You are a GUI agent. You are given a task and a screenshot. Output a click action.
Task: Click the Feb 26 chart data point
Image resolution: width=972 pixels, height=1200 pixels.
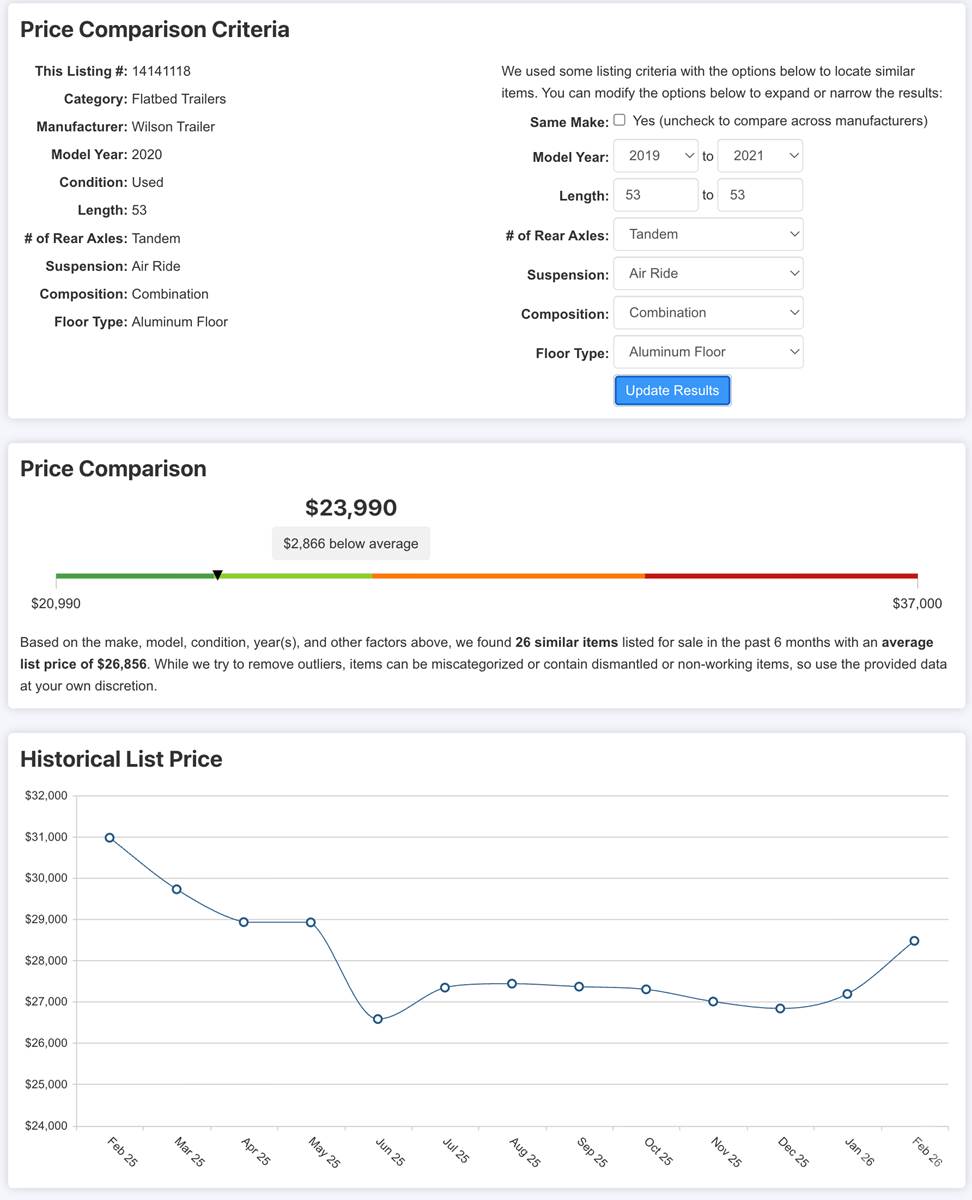(914, 941)
